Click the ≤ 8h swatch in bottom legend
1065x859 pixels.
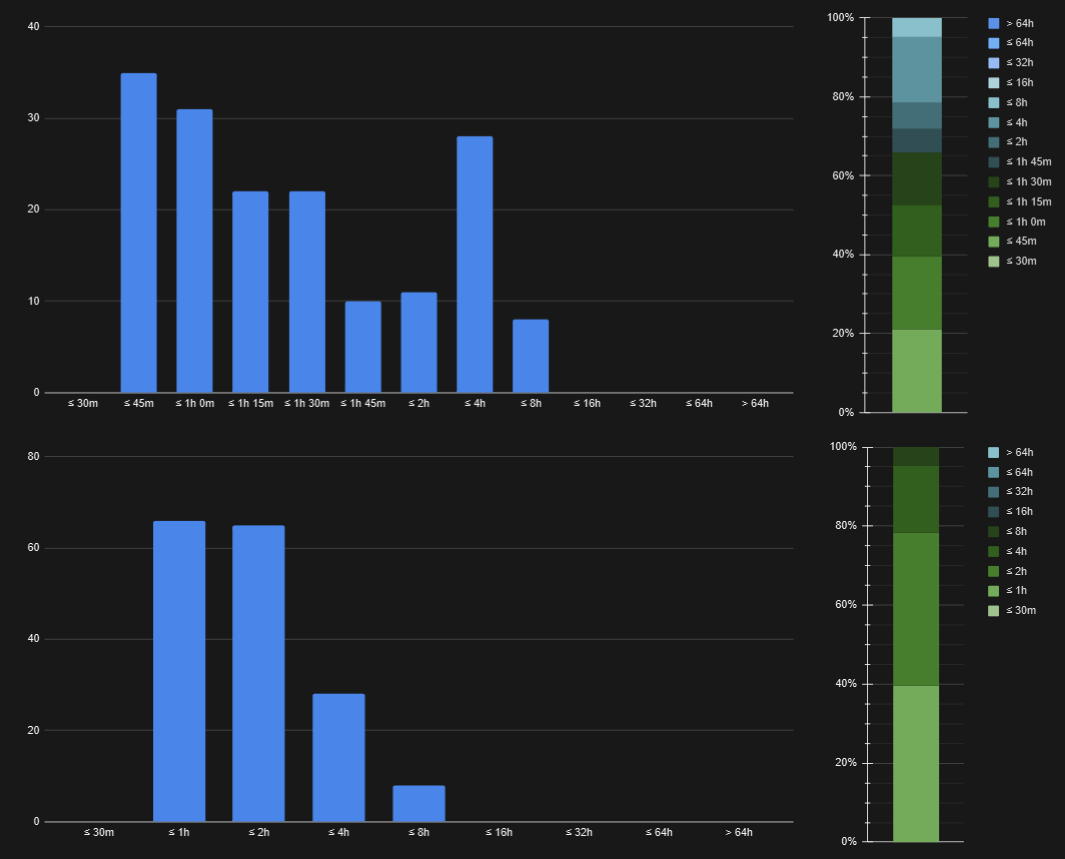993,532
